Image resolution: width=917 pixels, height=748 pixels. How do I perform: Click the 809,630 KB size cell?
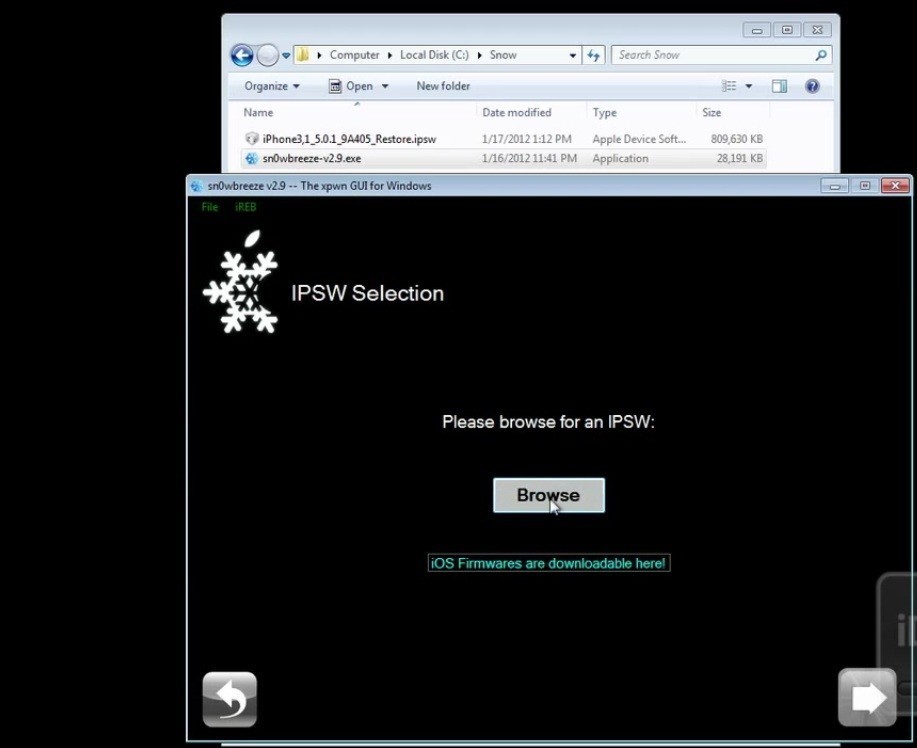pos(737,139)
